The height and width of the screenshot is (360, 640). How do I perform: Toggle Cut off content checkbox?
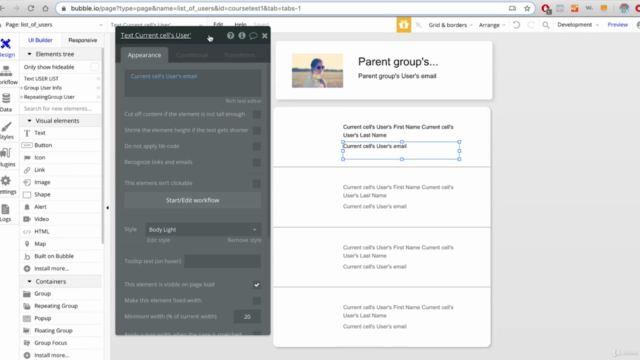(257, 114)
